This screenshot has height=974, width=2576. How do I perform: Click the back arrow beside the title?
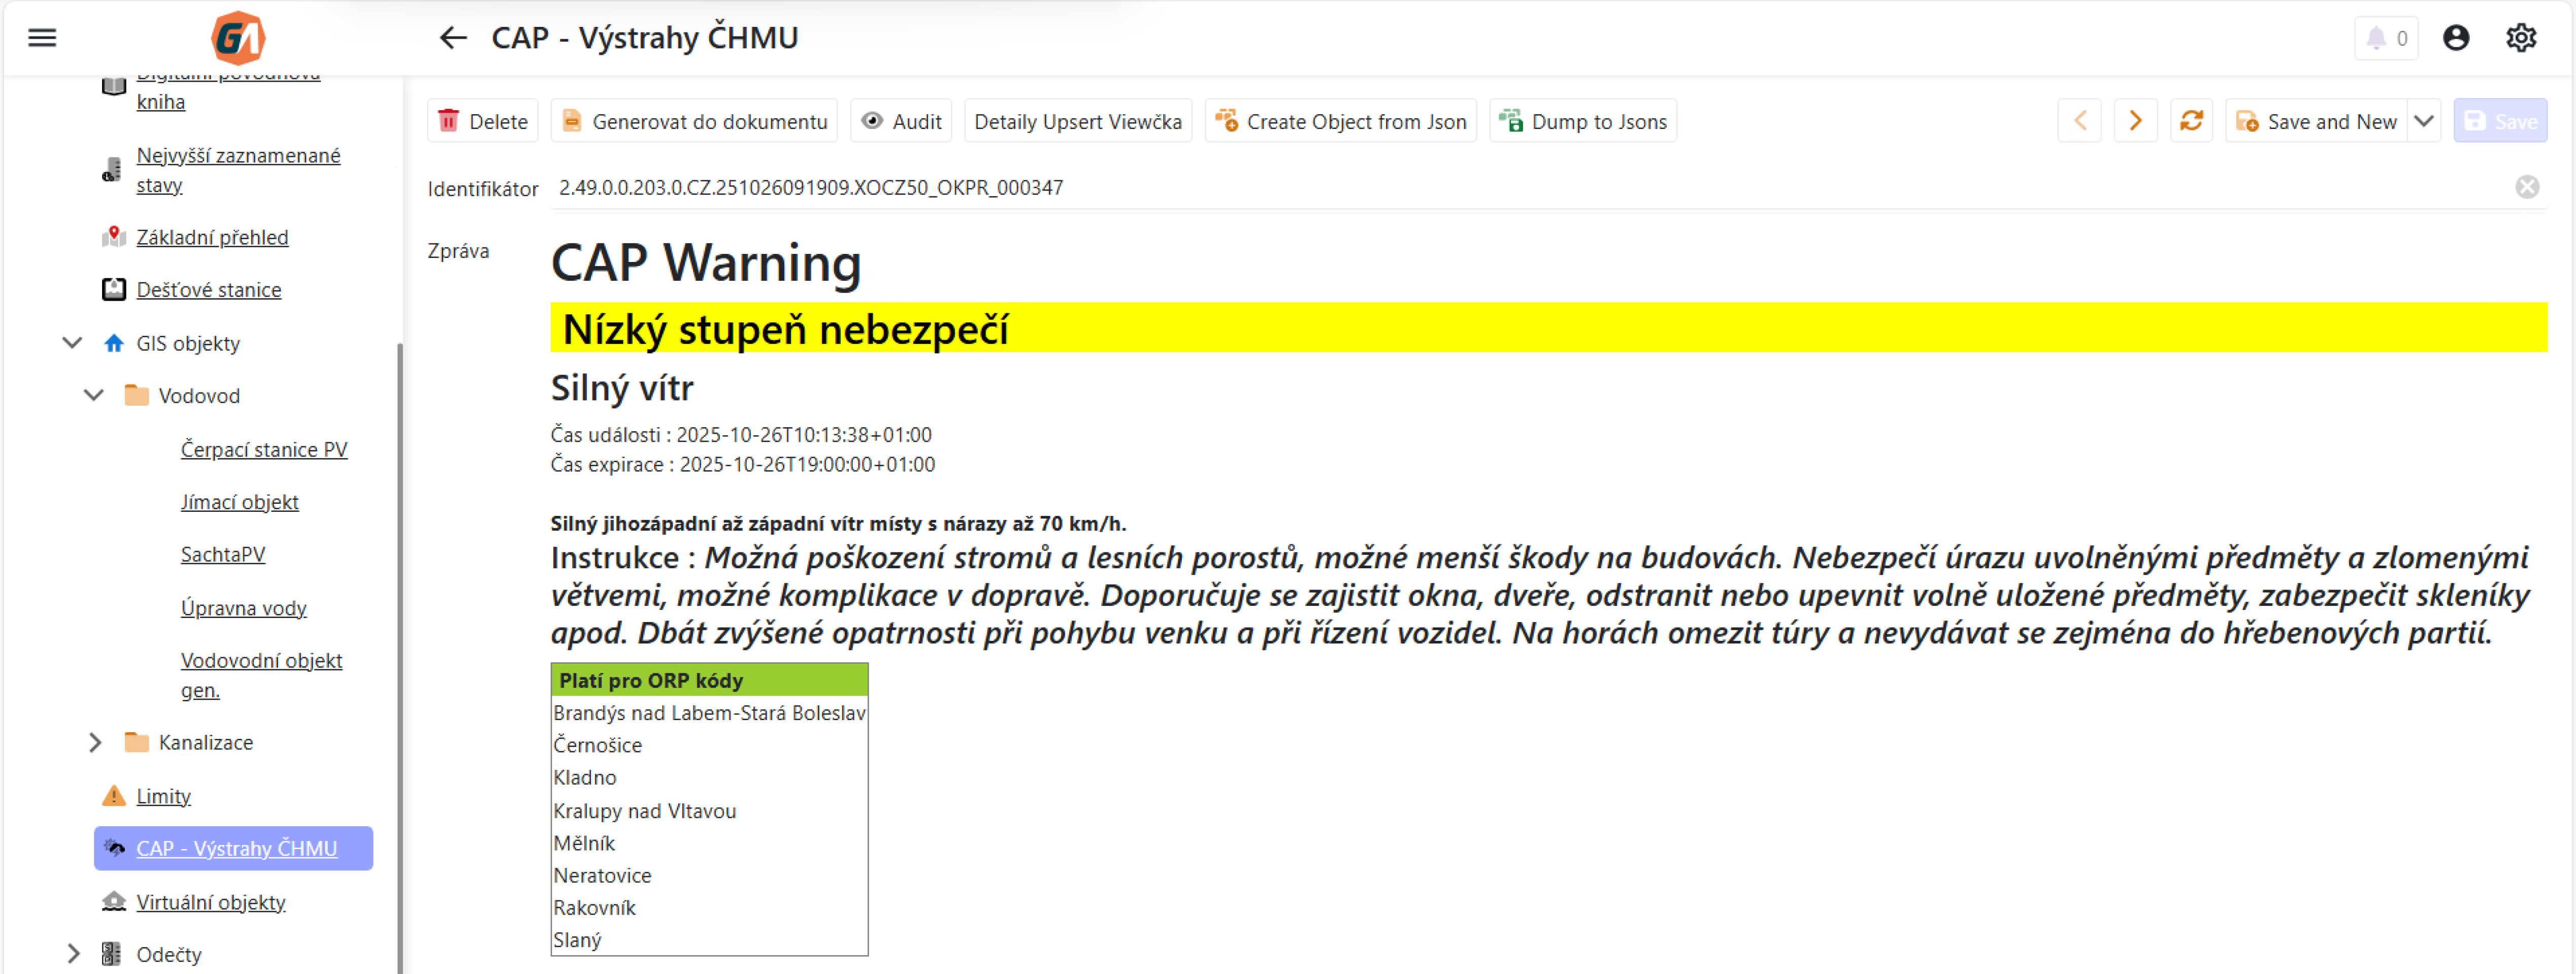click(x=453, y=38)
